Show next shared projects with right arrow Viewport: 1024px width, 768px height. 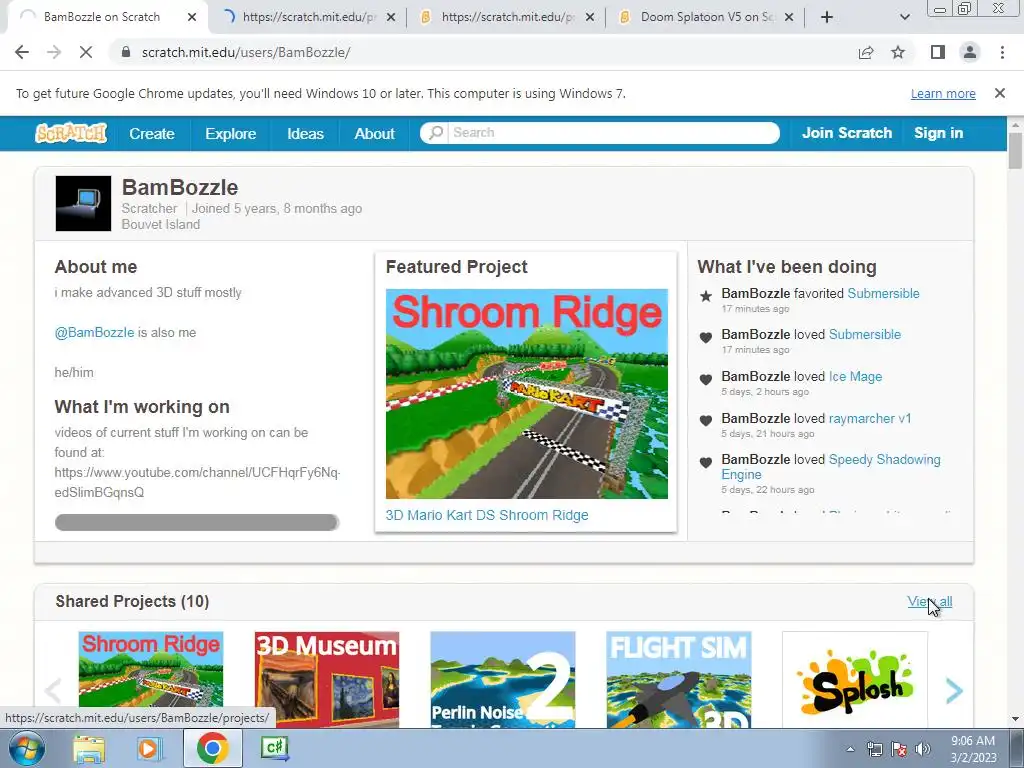click(954, 690)
